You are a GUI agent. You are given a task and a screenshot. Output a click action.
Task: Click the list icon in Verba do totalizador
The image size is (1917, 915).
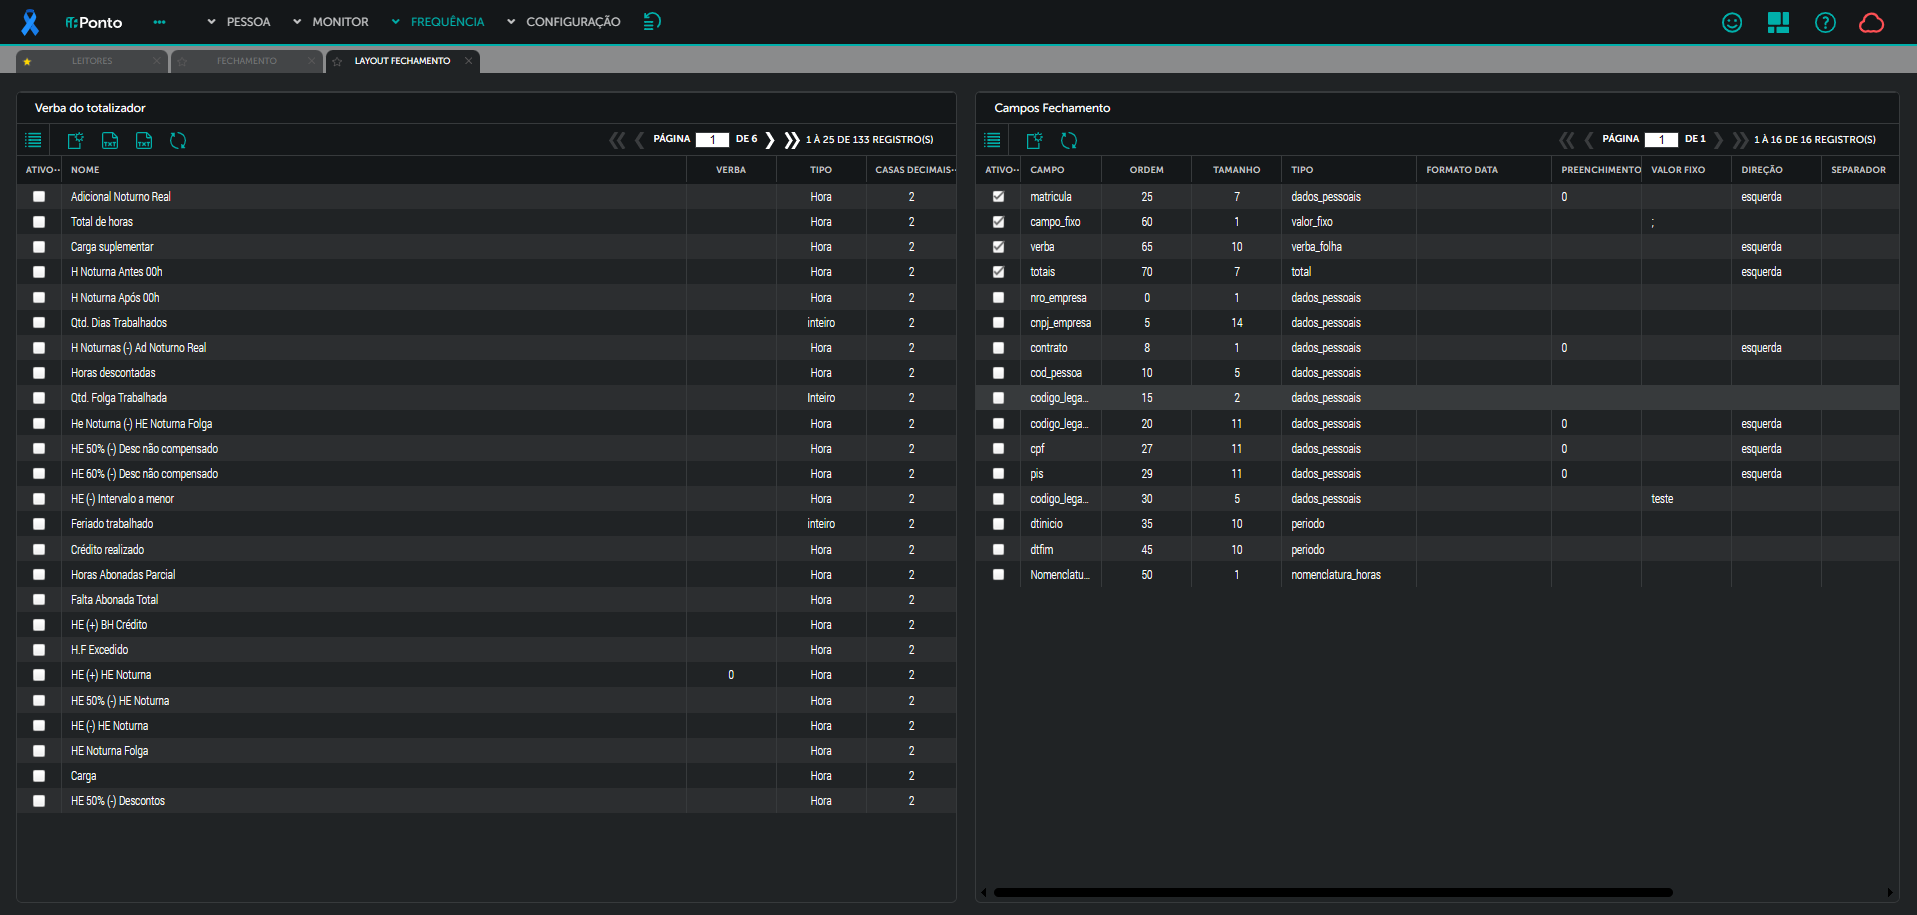(x=33, y=141)
